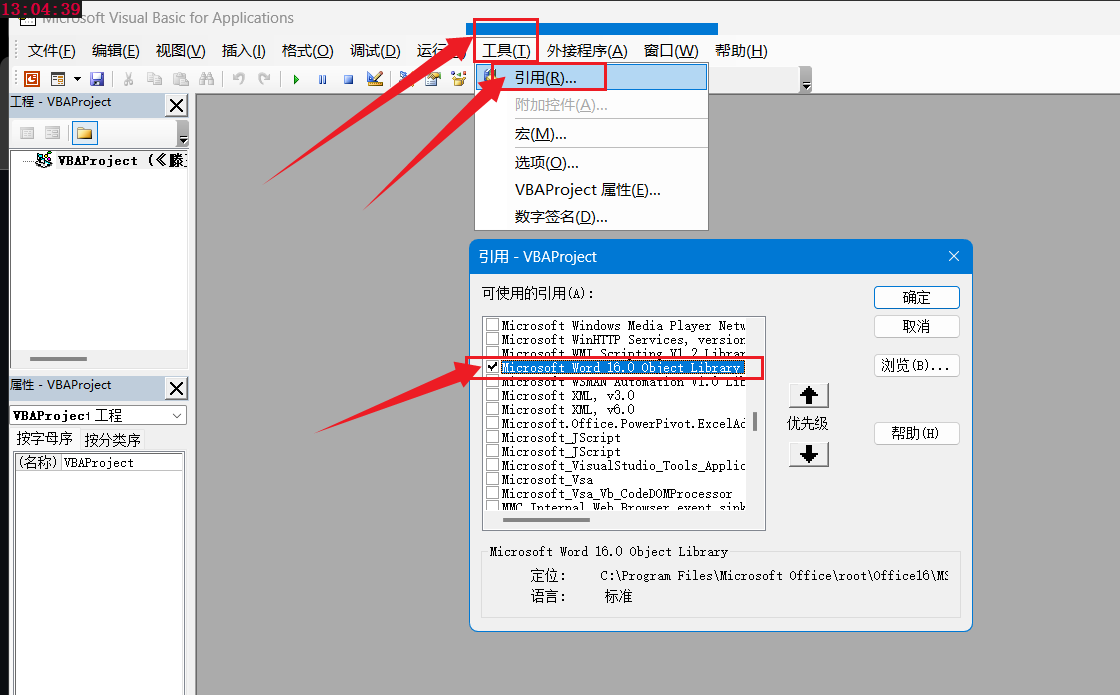Image resolution: width=1120 pixels, height=695 pixels.
Task: Click the Redo arrow toolbar icon
Action: pos(265,79)
